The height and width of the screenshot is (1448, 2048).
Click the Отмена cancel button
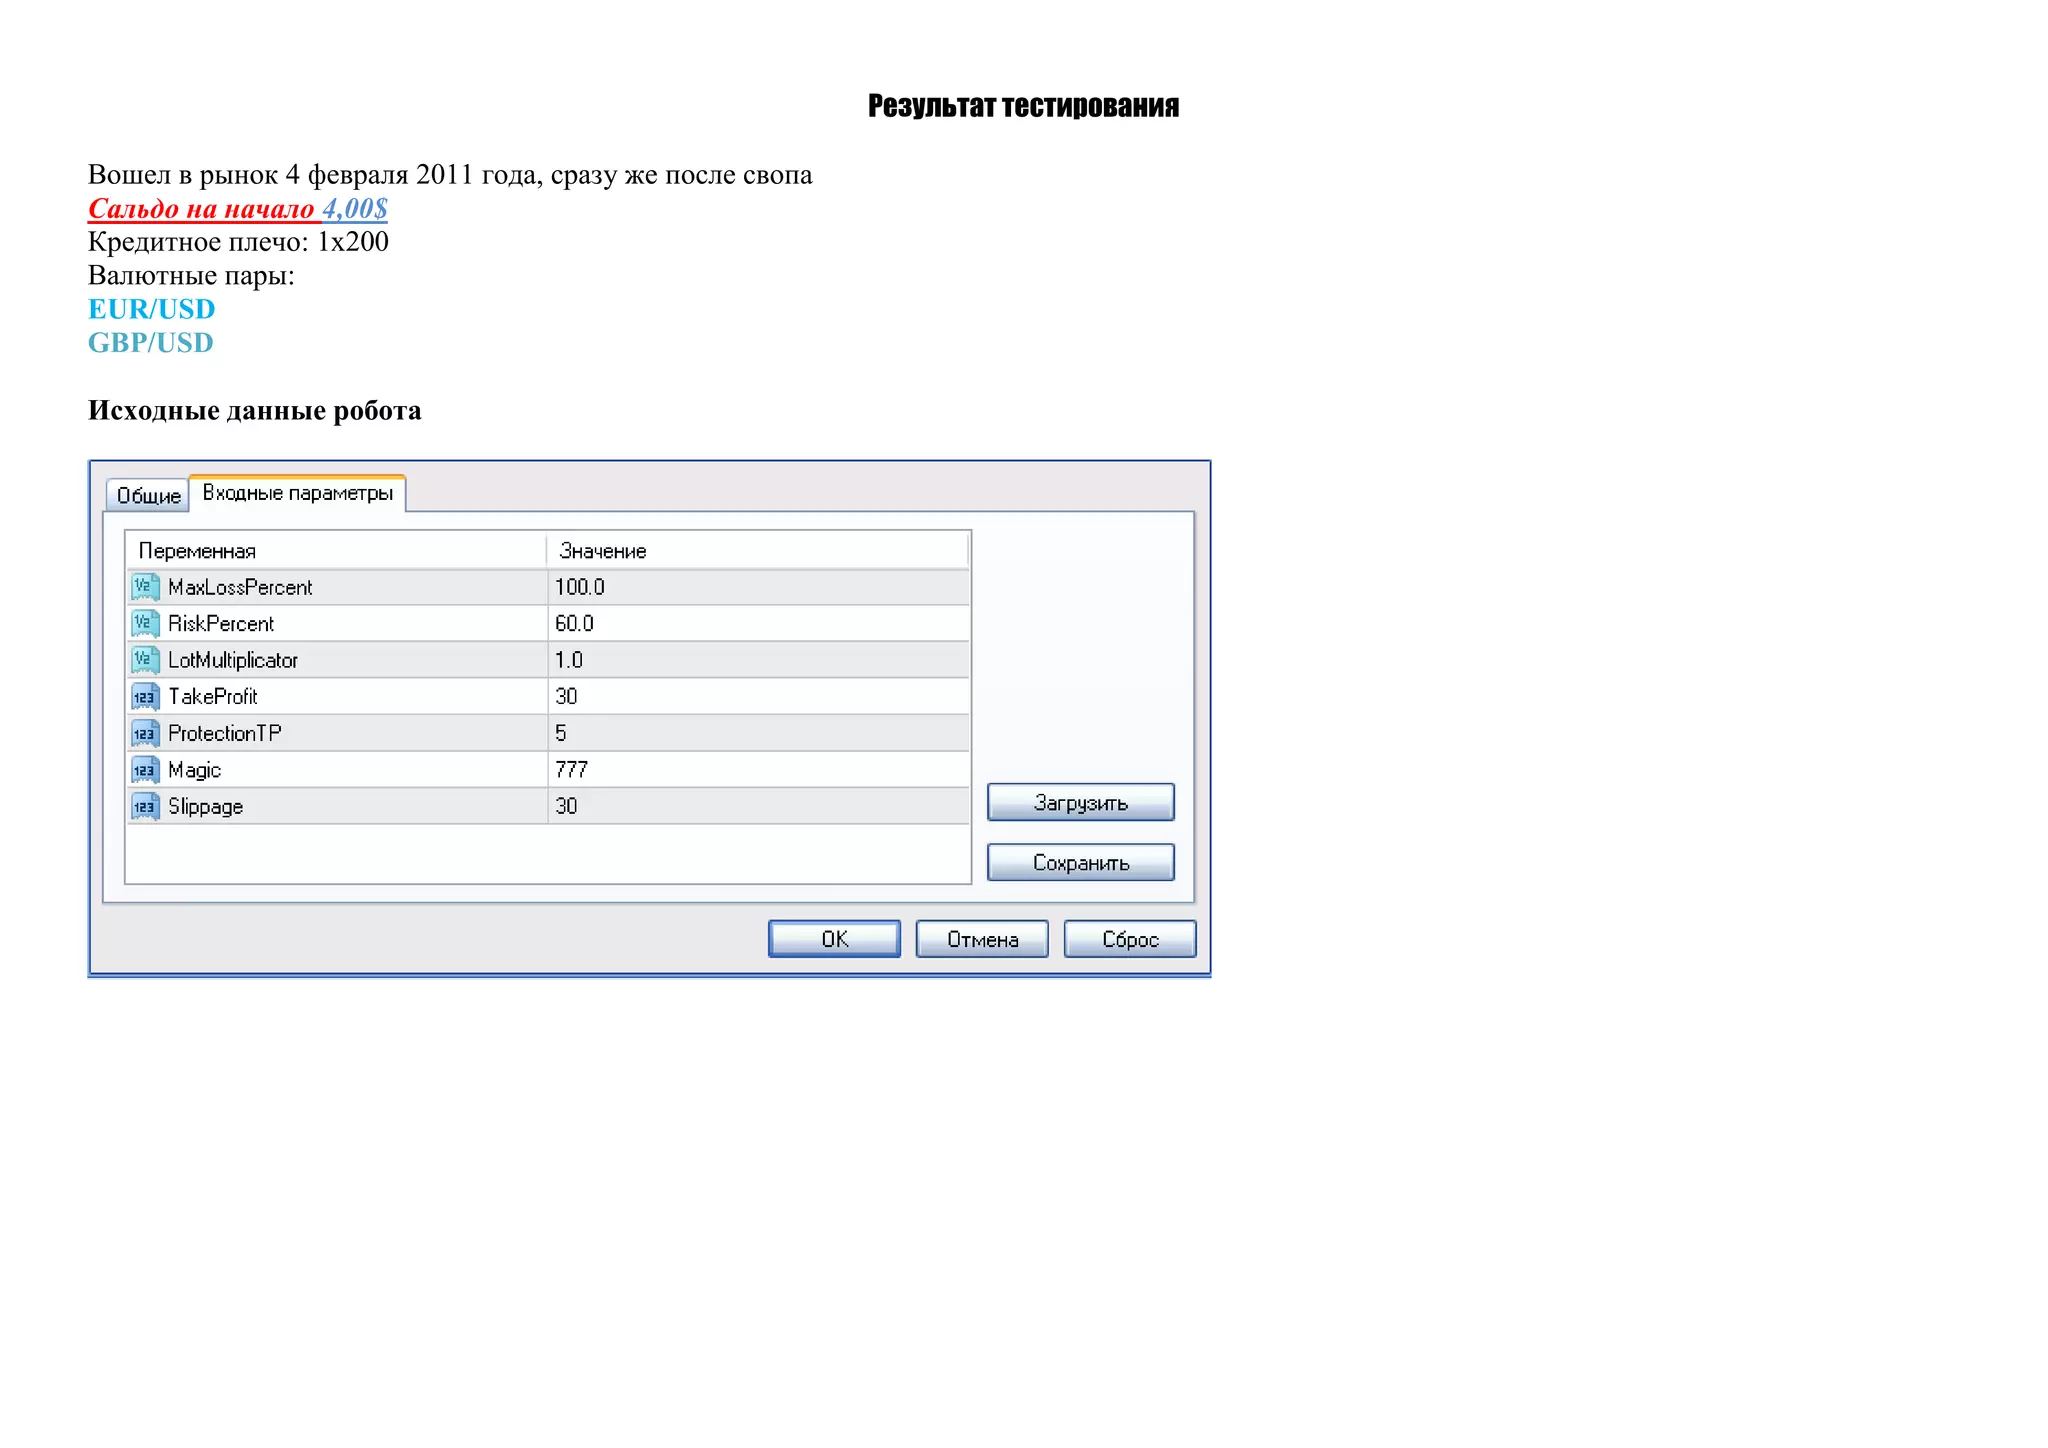click(982, 939)
